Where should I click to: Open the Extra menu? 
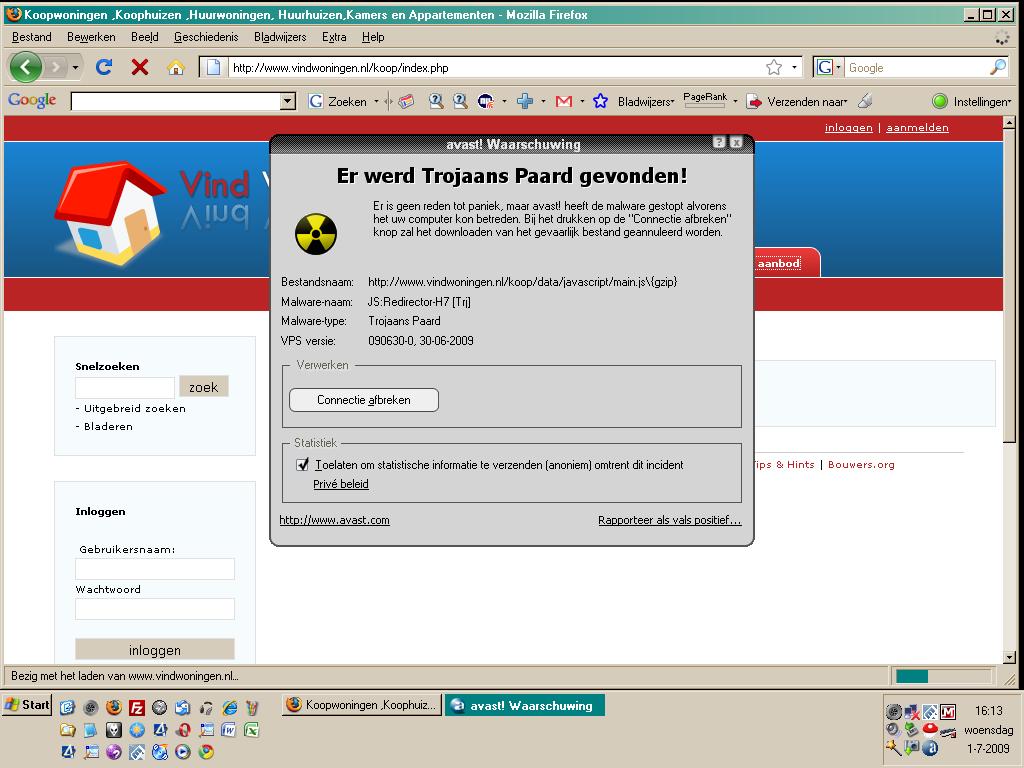(334, 37)
